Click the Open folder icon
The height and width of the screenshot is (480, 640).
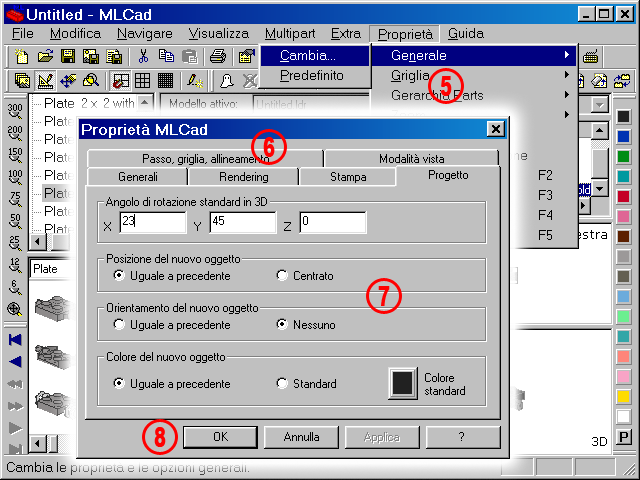pyautogui.click(x=45, y=56)
